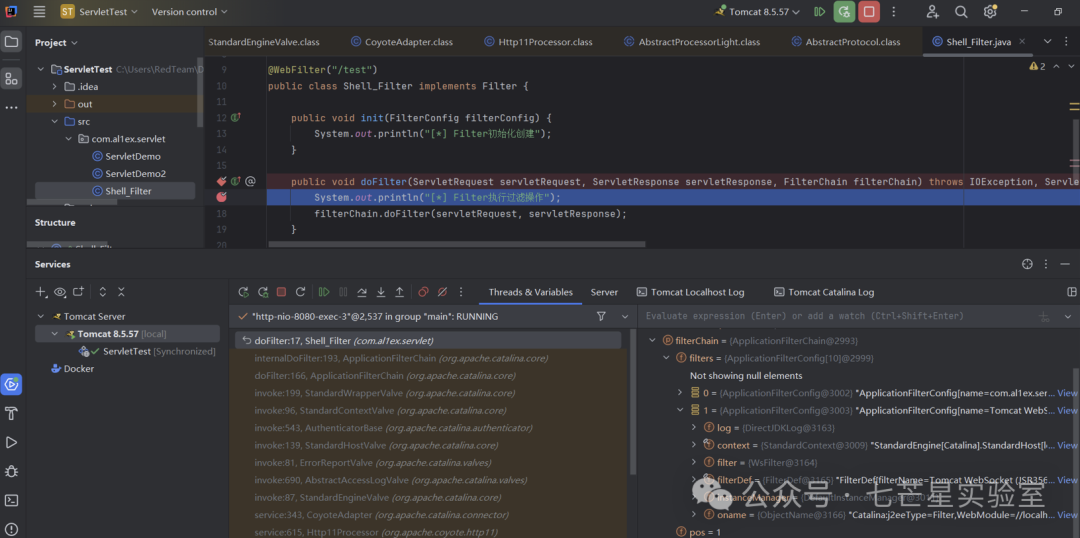Open the Services tool window icon
Viewport: 1080px width, 538px height.
pyautogui.click(x=11, y=384)
